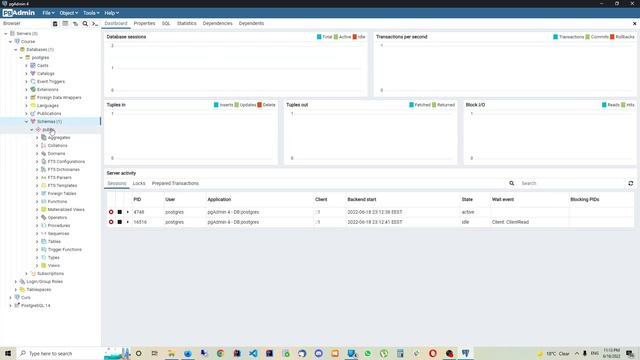
Task: Click the Catalogs node icon in tree
Action: [33, 73]
